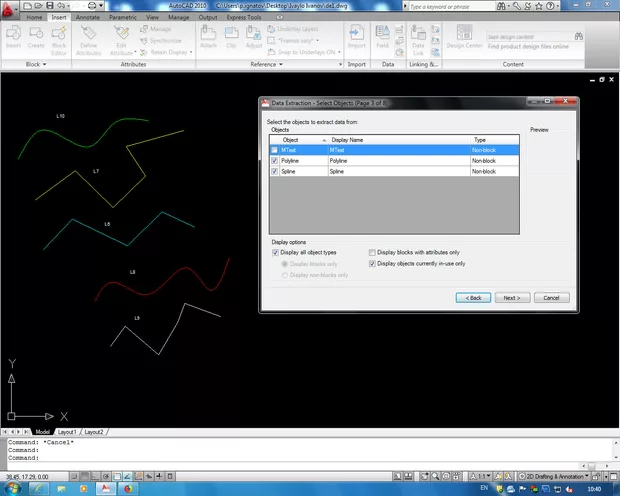
Task: Open the Layout1 tab
Action: (67, 430)
